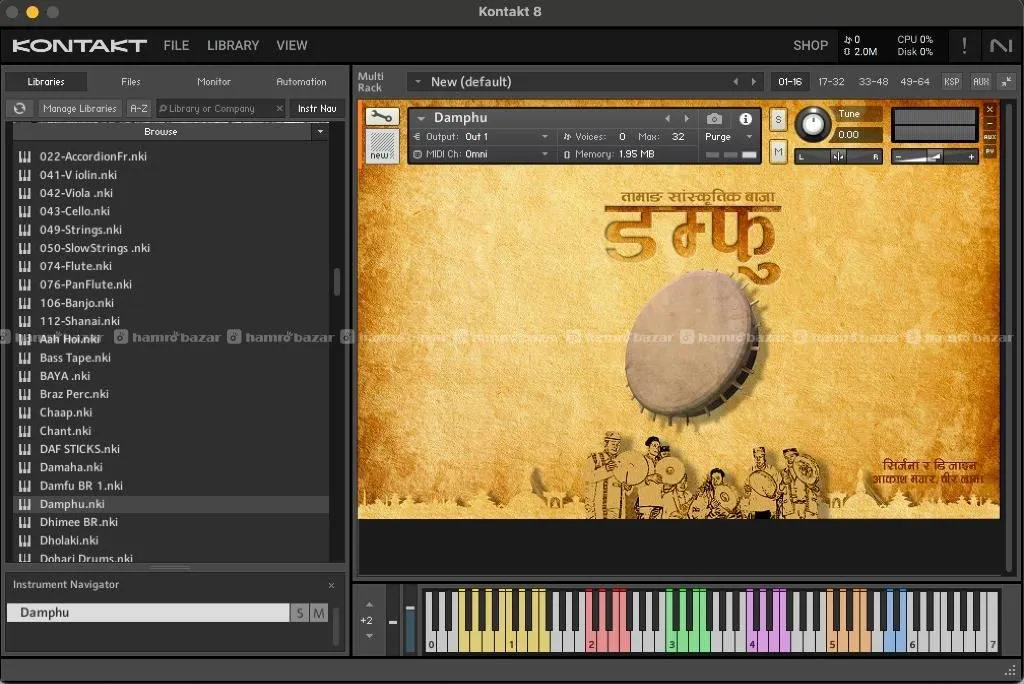
Task: Click the Library or Company search field
Action: [x=220, y=108]
